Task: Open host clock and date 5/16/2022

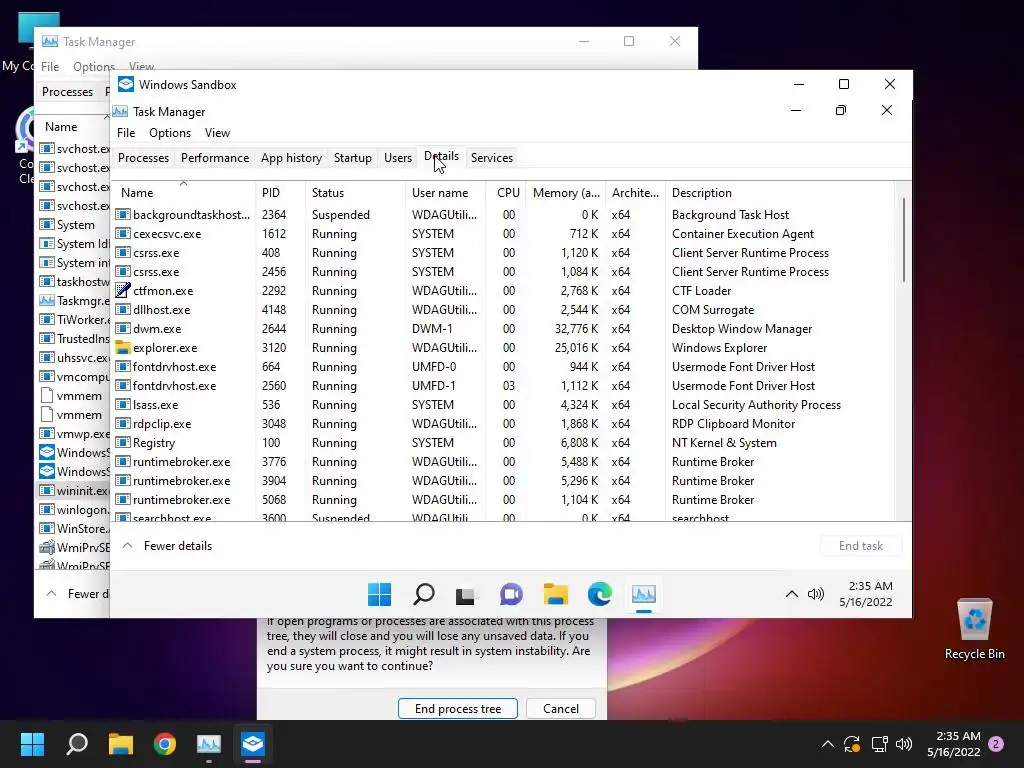Action: click(953, 744)
